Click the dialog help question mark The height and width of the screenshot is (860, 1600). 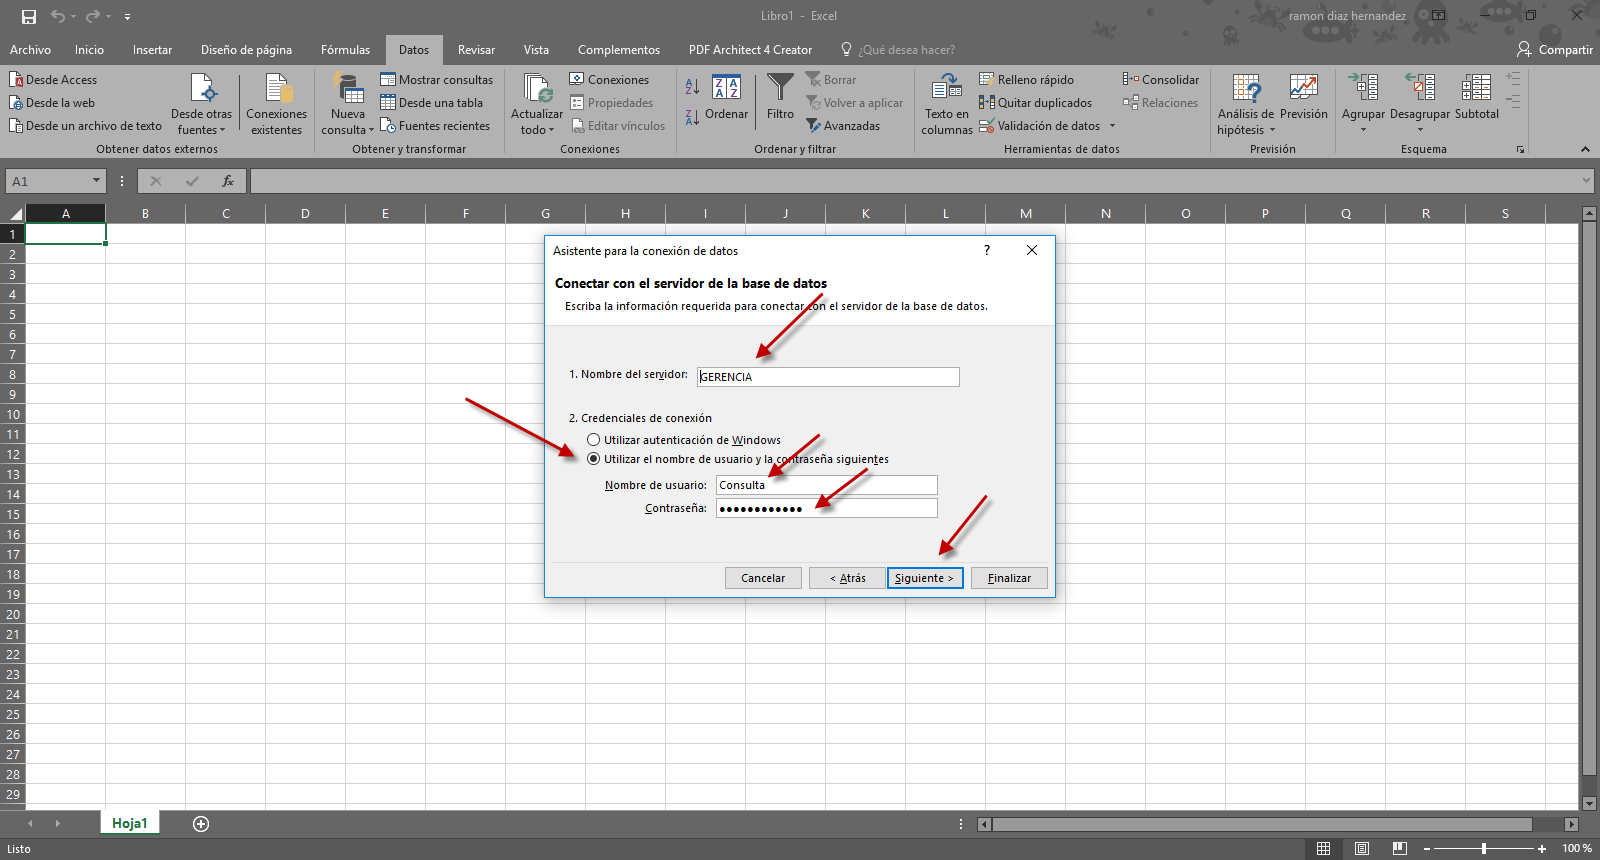[x=987, y=250]
